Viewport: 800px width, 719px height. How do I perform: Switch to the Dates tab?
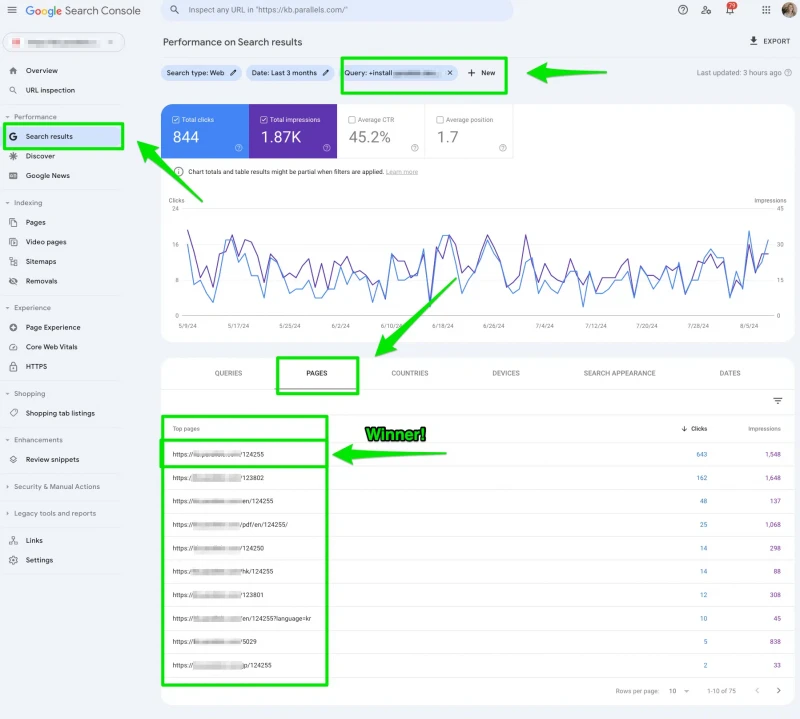[730, 373]
